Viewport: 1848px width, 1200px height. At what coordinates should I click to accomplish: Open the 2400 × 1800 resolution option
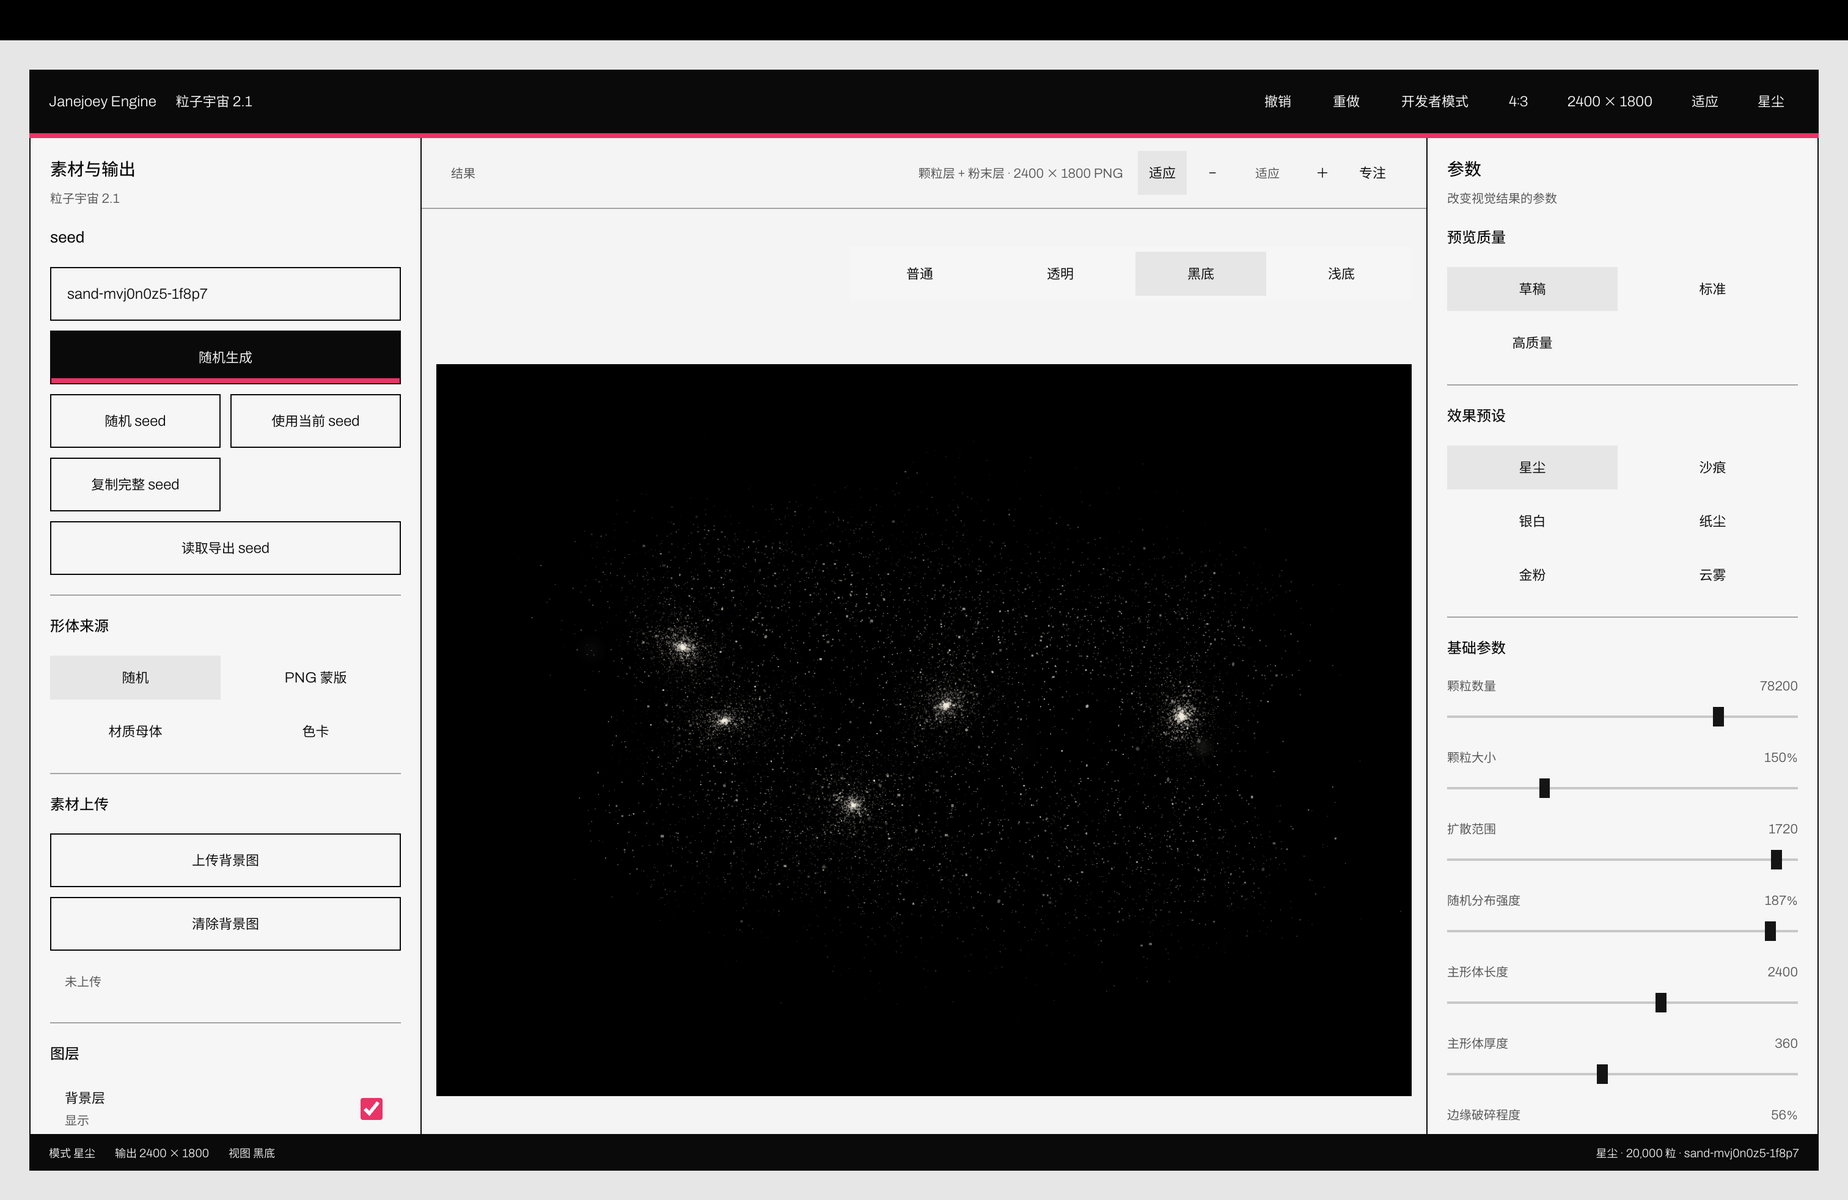pos(1609,102)
